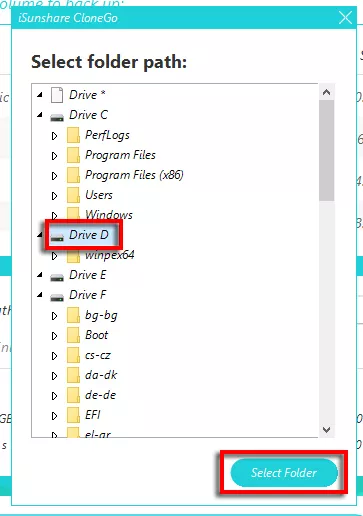Click the bg-bg folder icon
Image resolution: width=363 pixels, height=516 pixels.
point(73,315)
